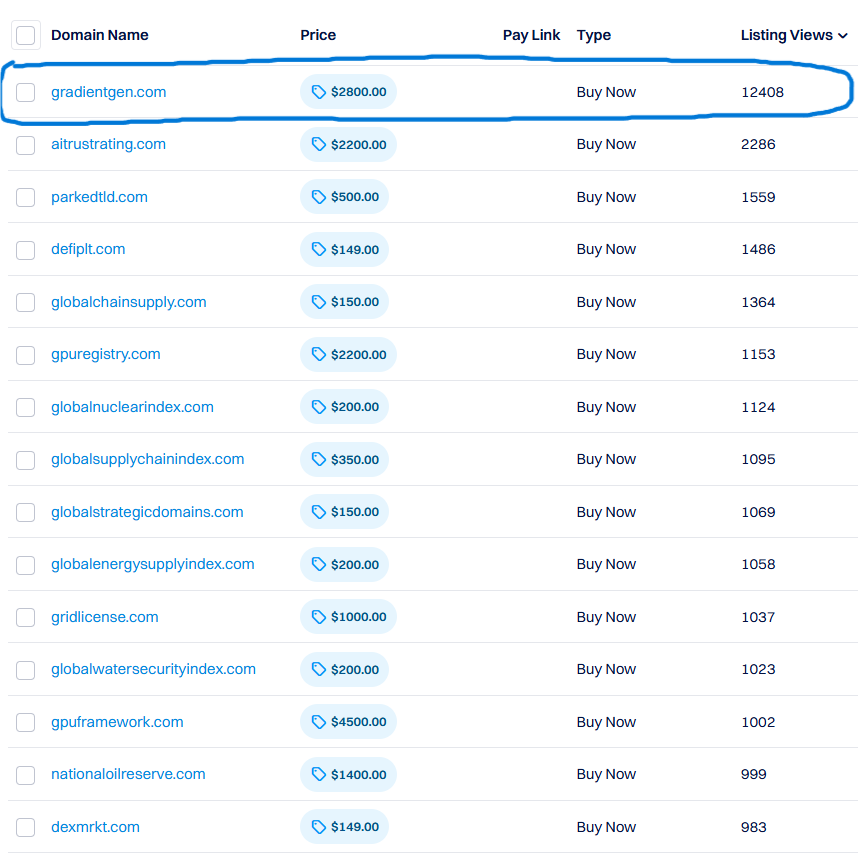Screen dimensions: 858x858
Task: Open nationaloilreserve.com link
Action: (128, 774)
